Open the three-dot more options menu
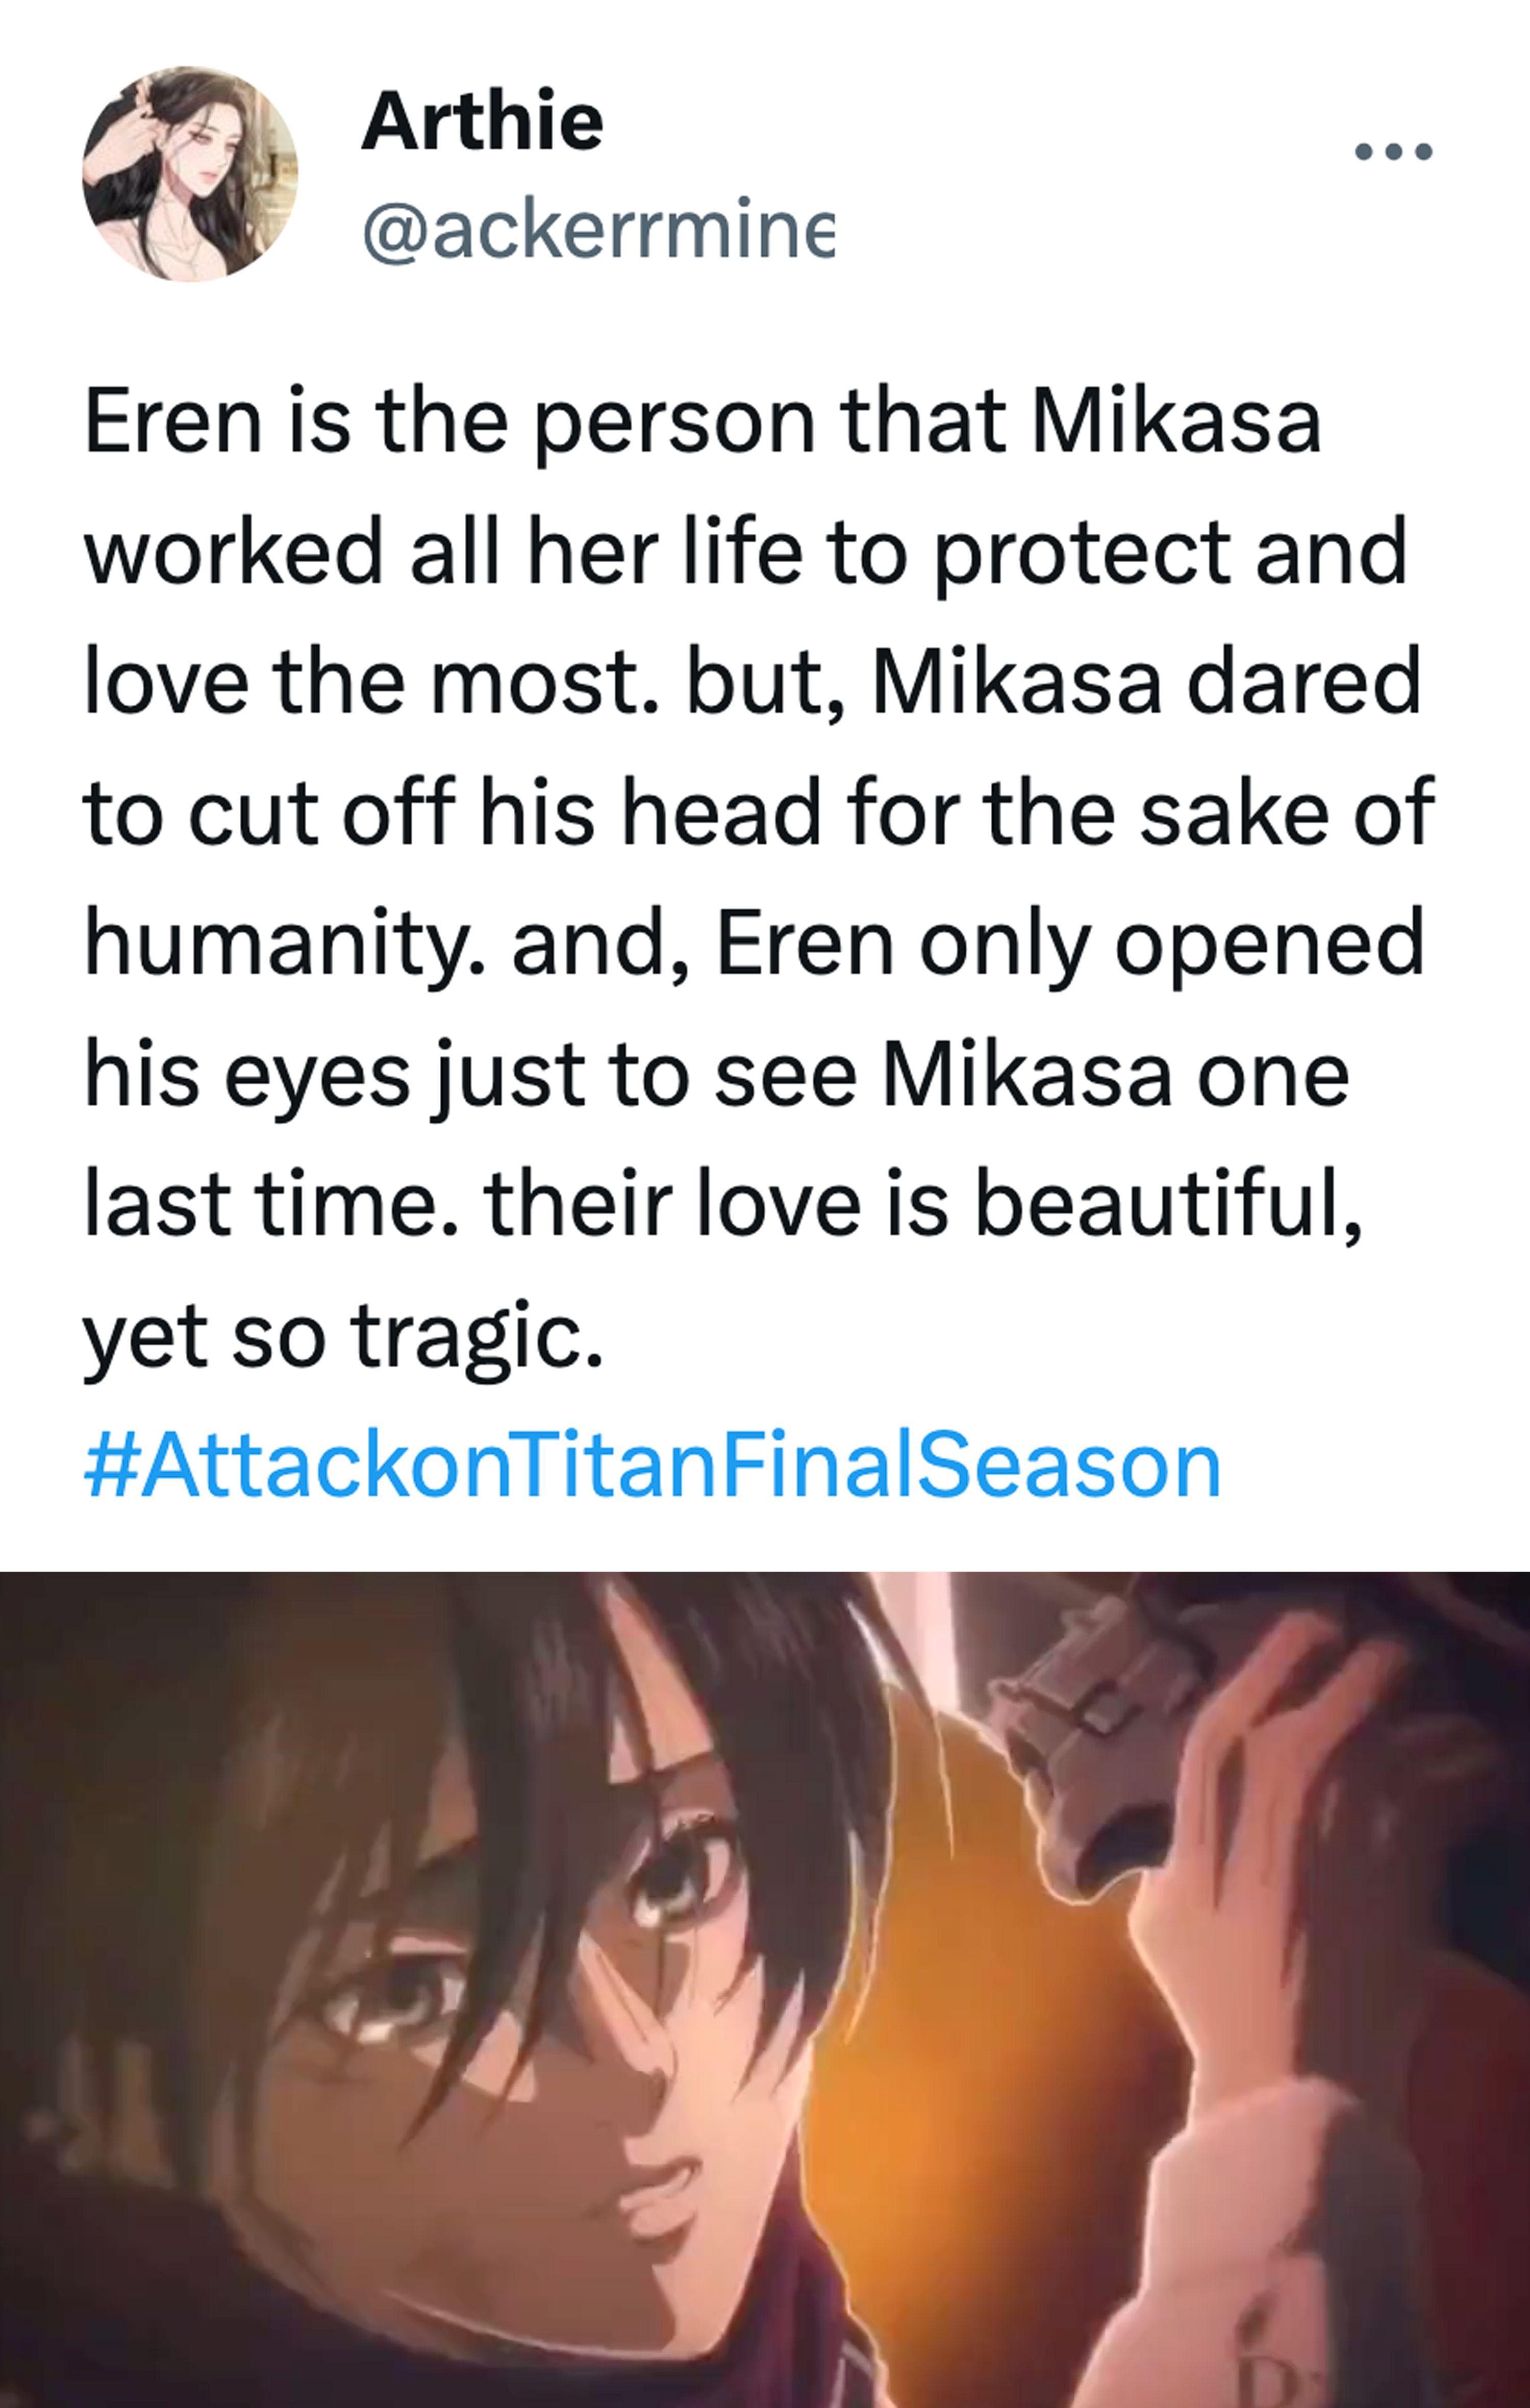 (1394, 153)
